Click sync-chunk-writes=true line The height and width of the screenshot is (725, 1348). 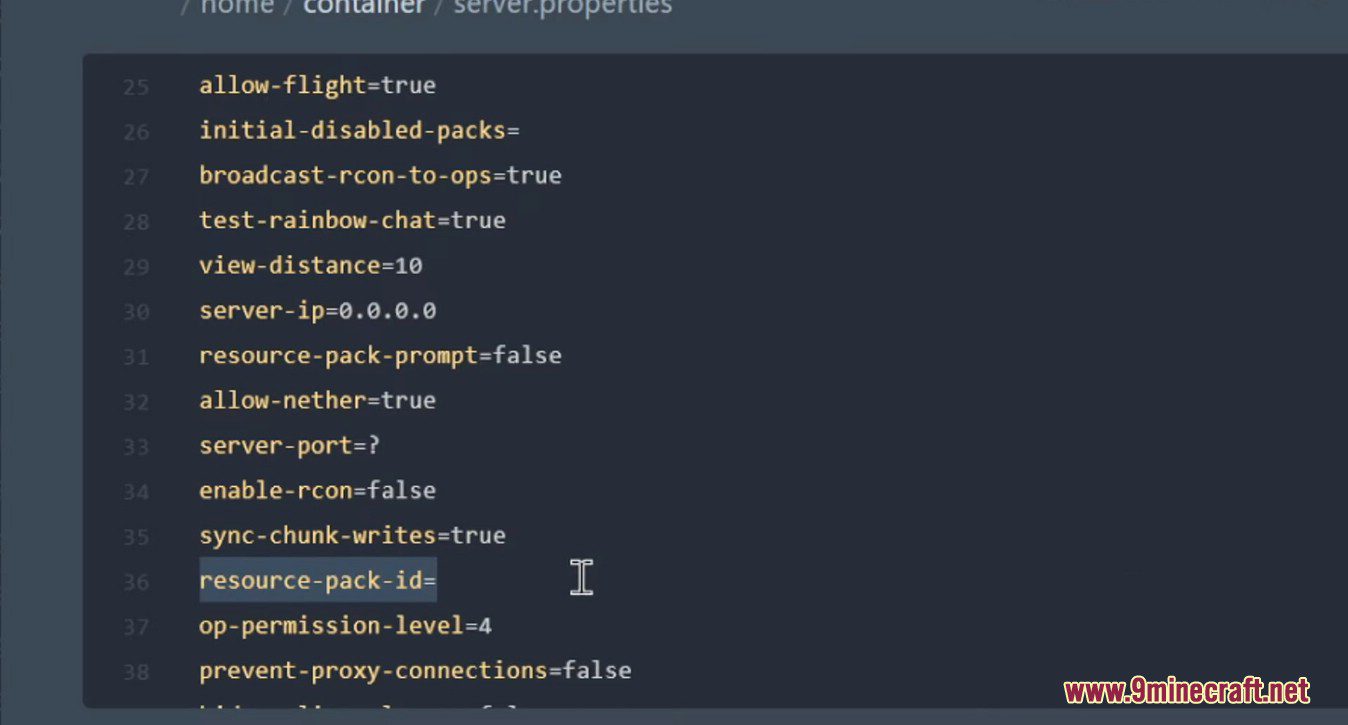point(352,536)
